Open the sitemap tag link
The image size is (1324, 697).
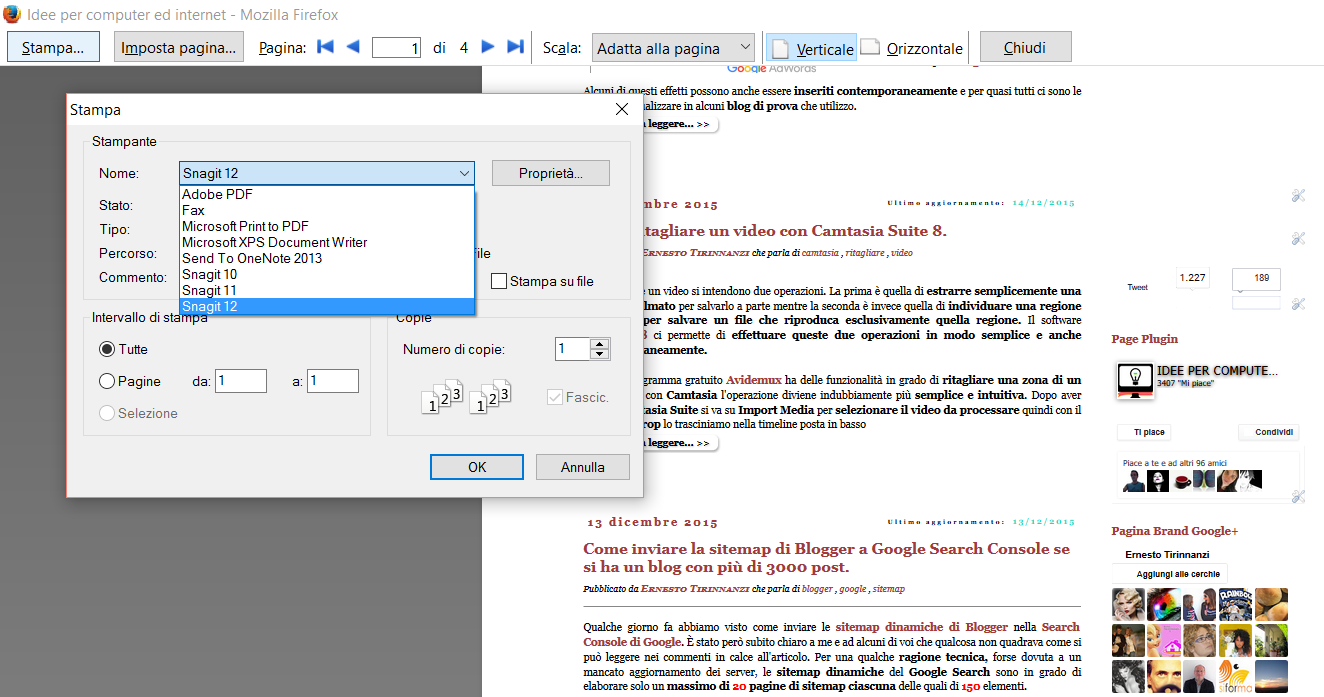pyautogui.click(x=889, y=590)
